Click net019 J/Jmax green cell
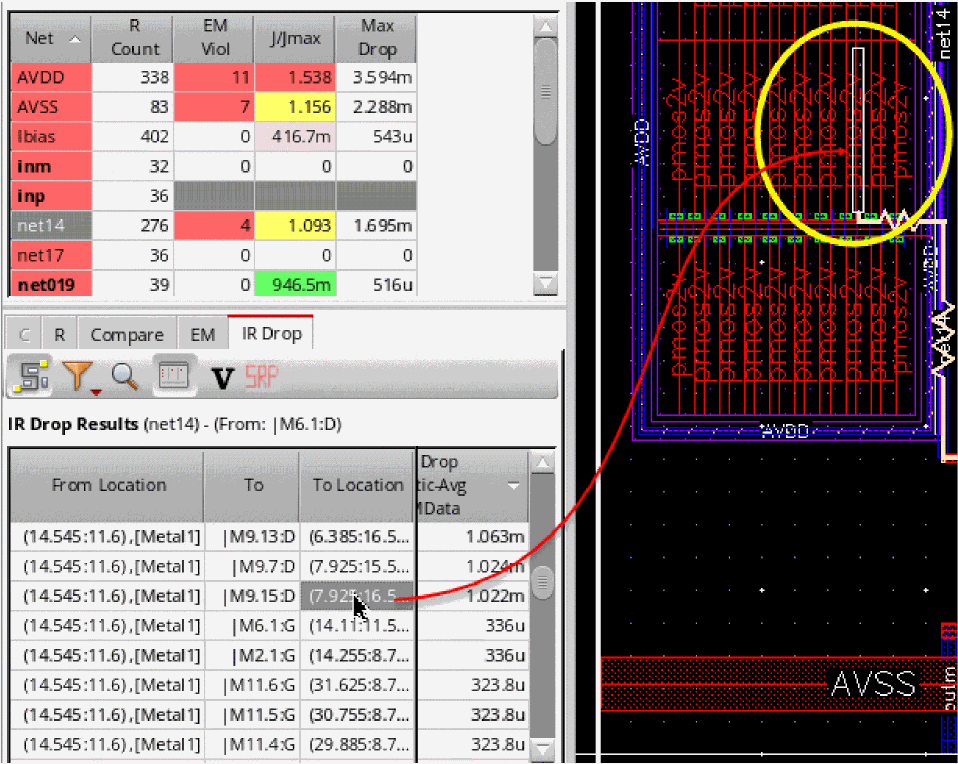The image size is (958, 764). 294,285
